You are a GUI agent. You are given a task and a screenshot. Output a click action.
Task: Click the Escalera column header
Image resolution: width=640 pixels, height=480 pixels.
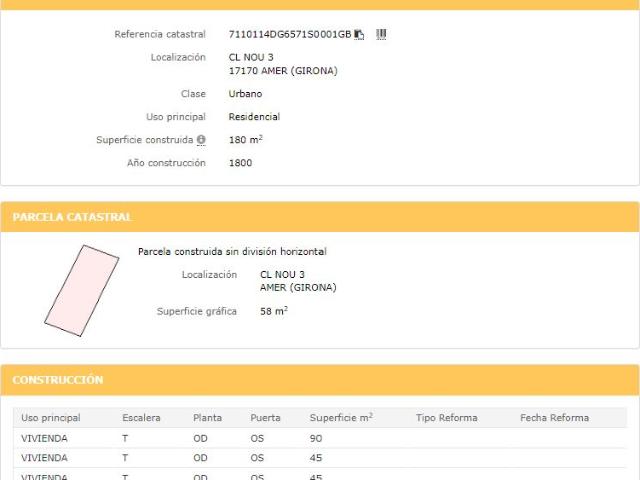(141, 418)
